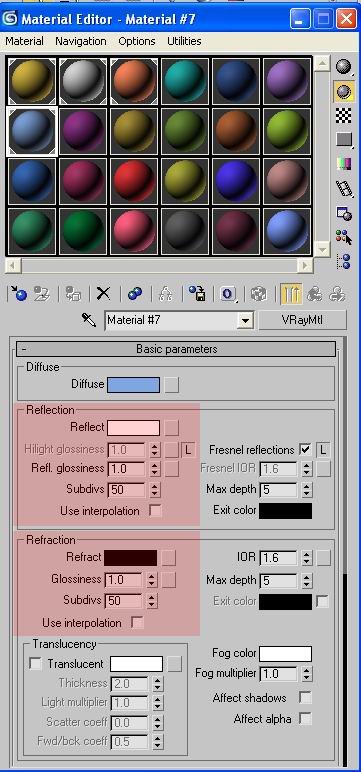The width and height of the screenshot is (361, 772).
Task: Open Material/Map Navigator icon
Action: [344, 261]
